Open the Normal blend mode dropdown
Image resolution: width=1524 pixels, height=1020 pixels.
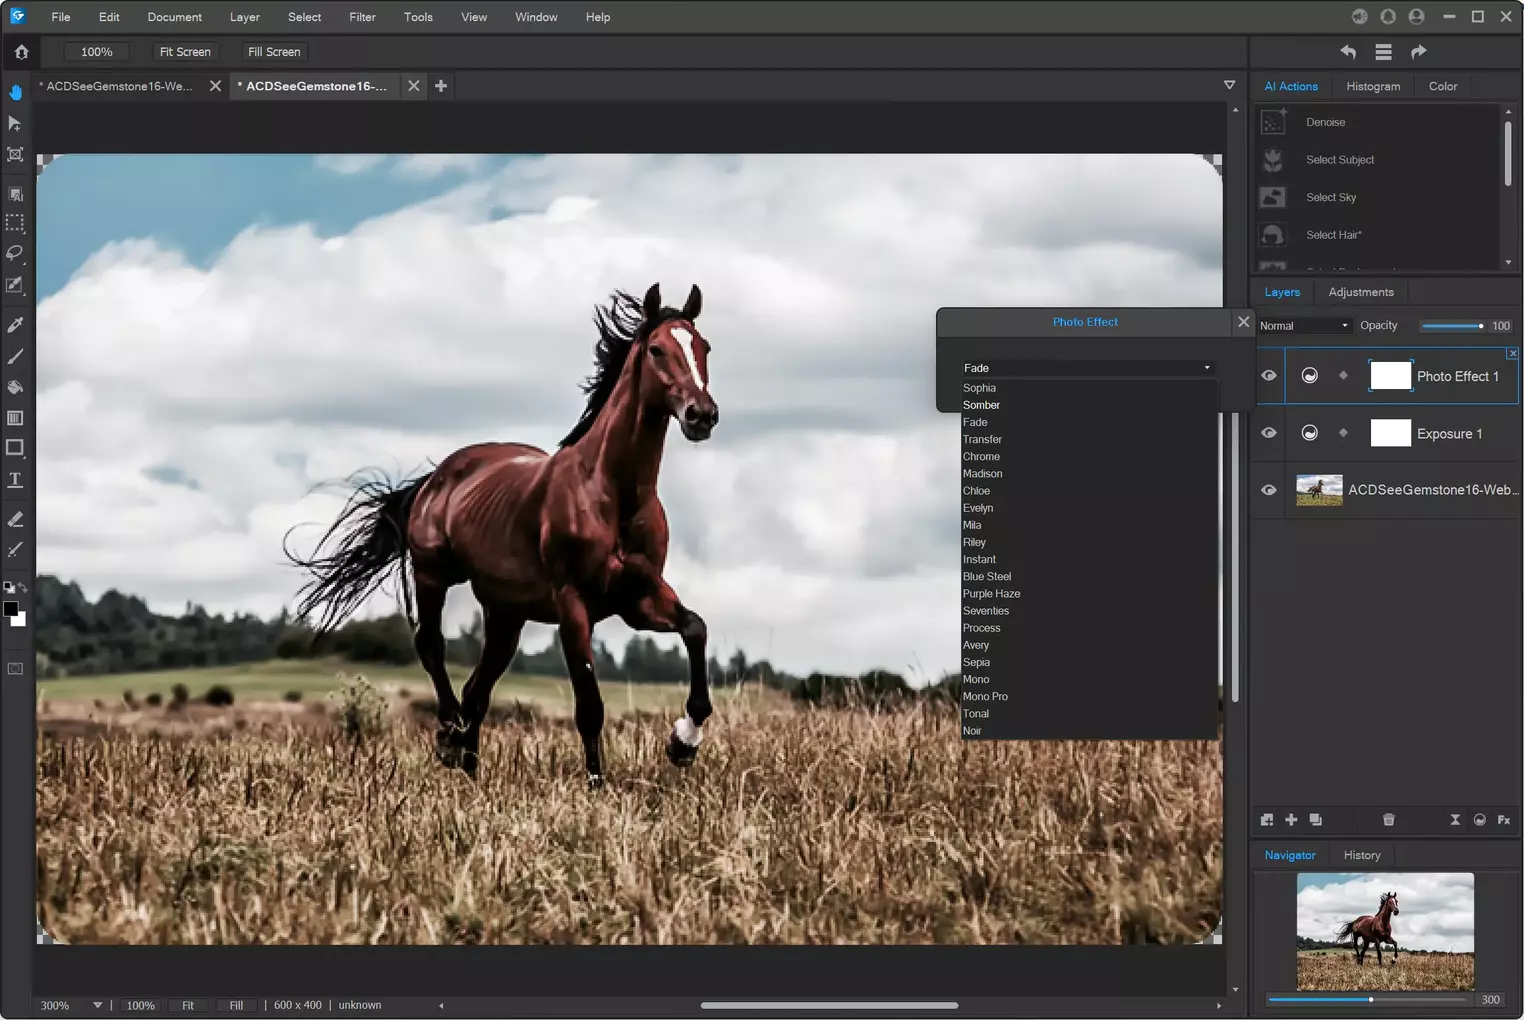pos(1304,326)
